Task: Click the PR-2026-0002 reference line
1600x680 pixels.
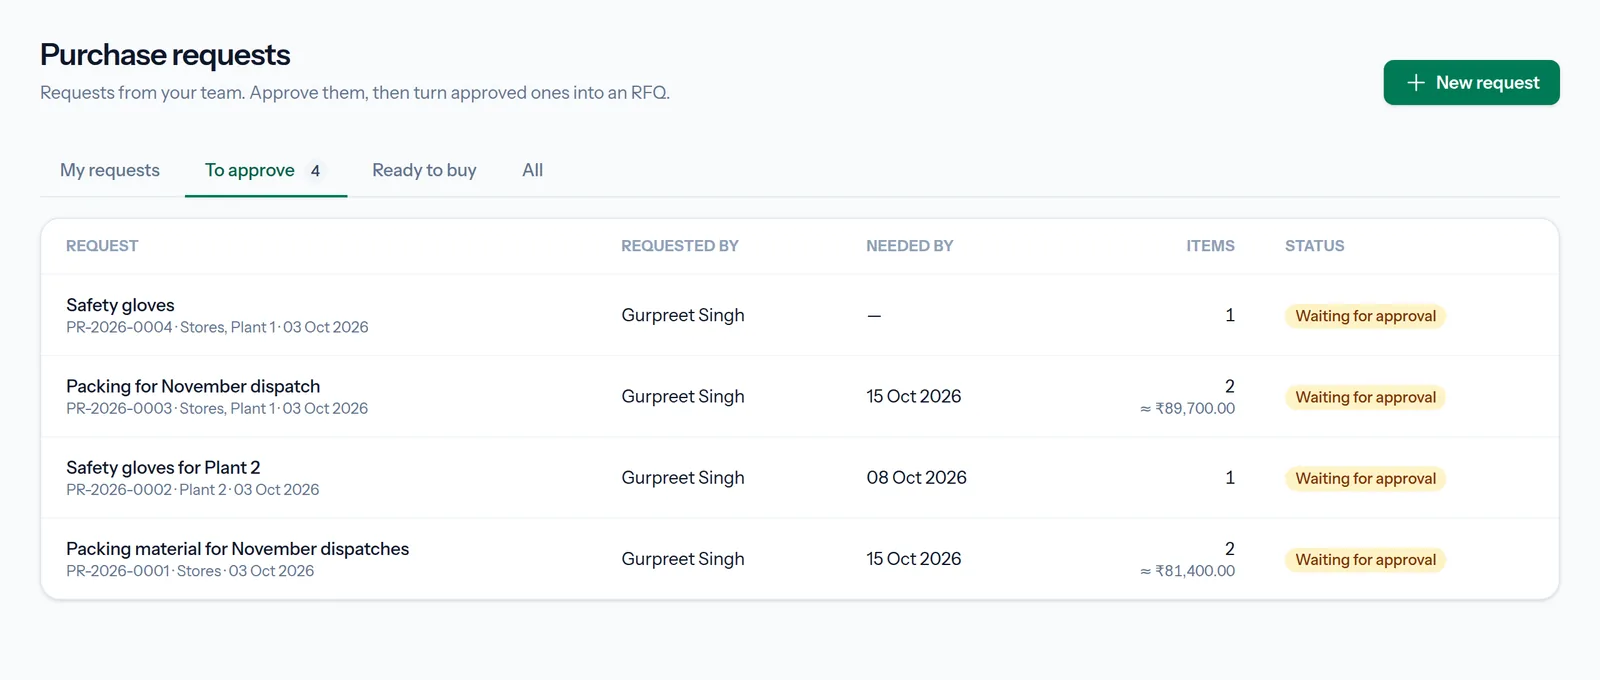Action: pyautogui.click(x=193, y=489)
